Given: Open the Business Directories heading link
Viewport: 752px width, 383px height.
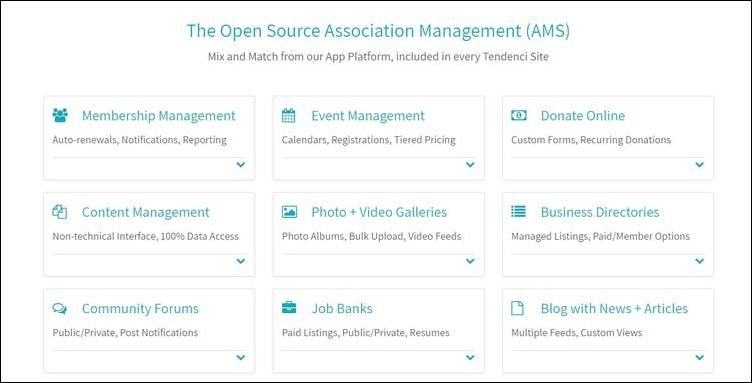Looking at the screenshot, I should [x=600, y=212].
